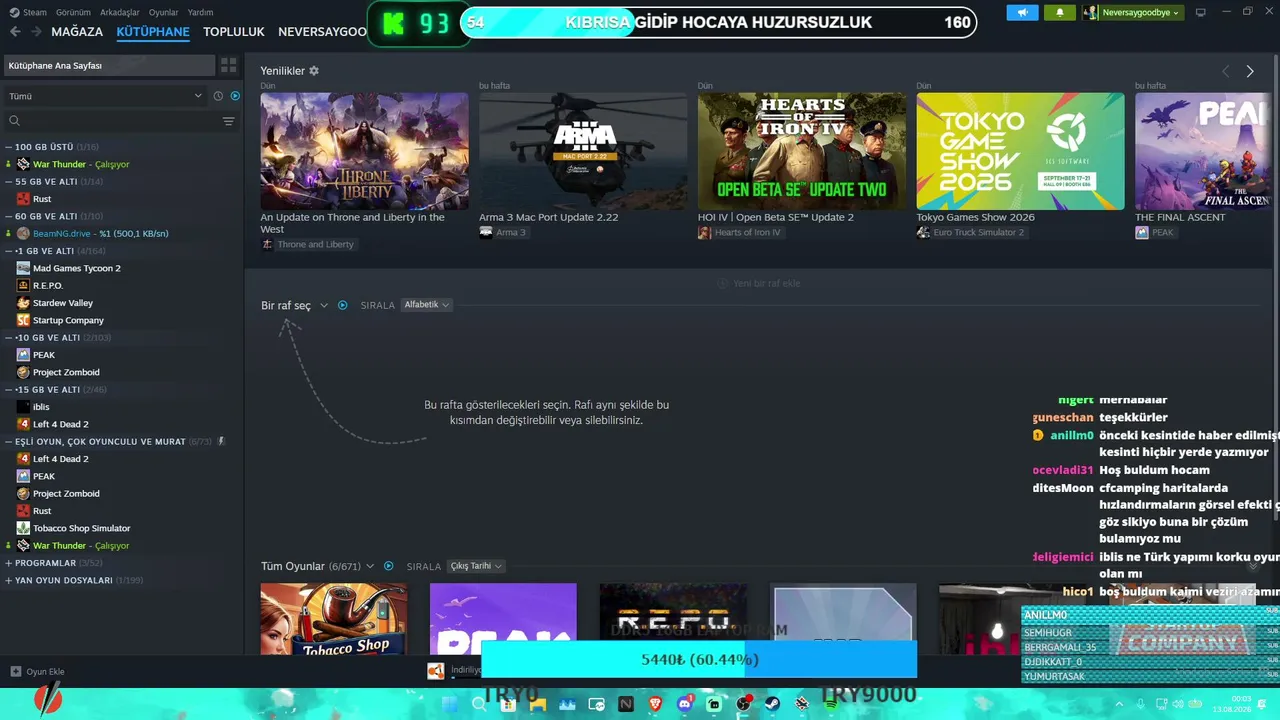Open the HOI IV Open Beta SE Update 2 link
The image size is (1280, 720).
pos(776,217)
